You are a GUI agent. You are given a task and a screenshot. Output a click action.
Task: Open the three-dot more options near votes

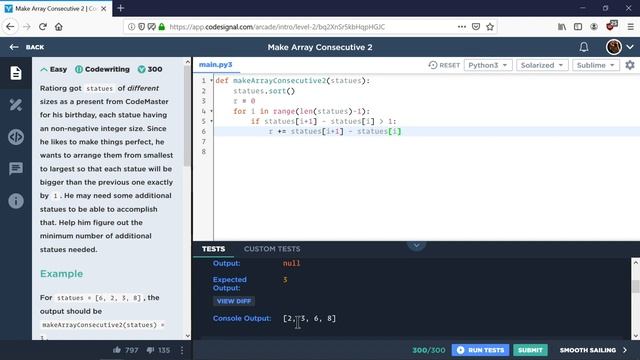click(x=182, y=350)
